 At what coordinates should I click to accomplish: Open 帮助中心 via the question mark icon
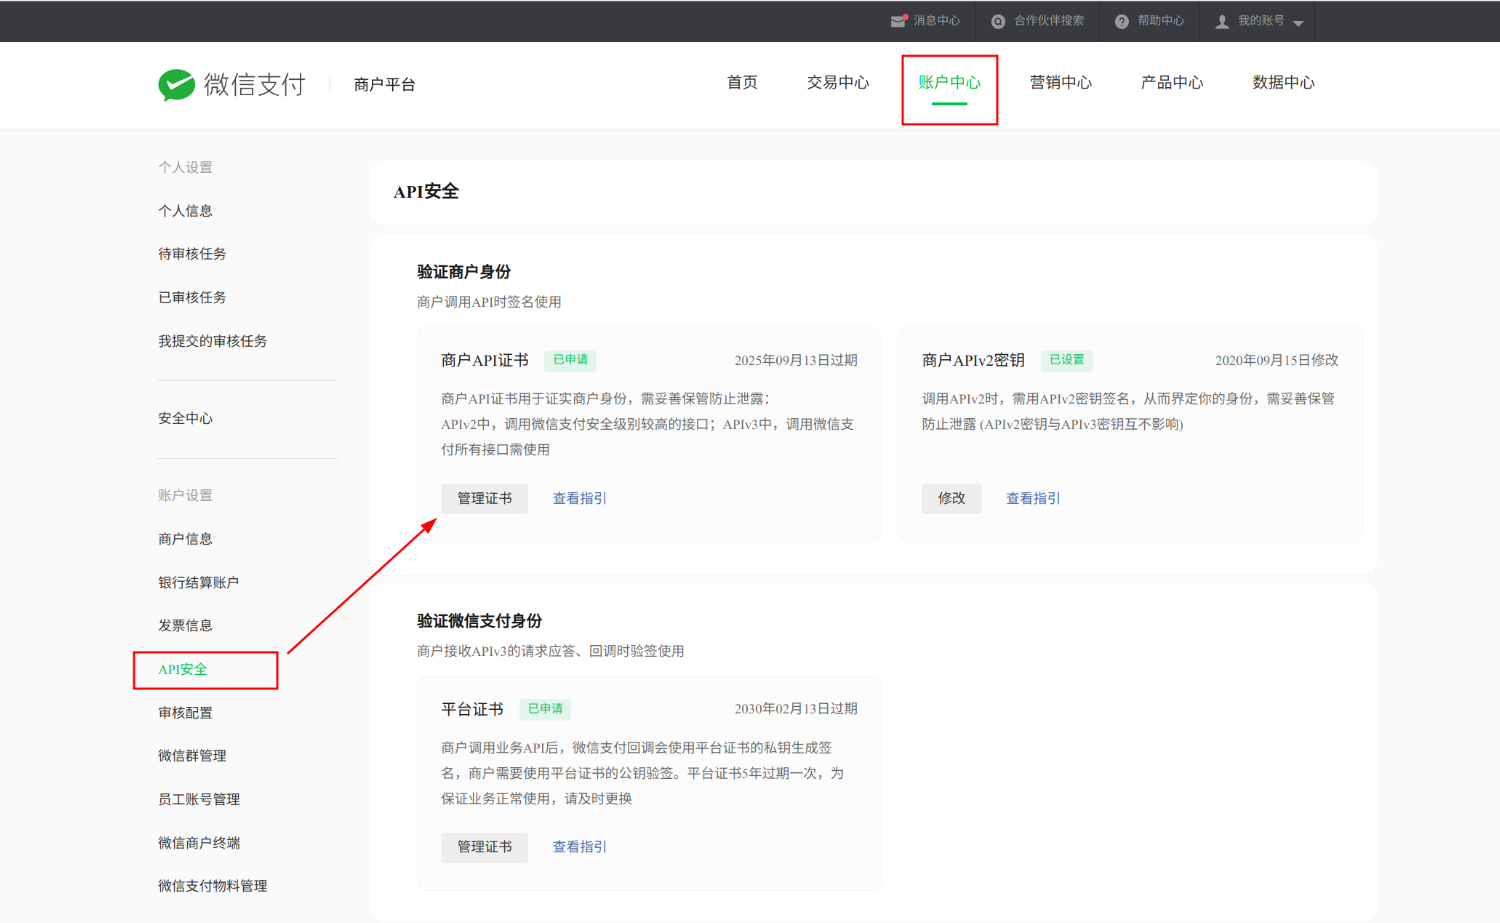1122,21
